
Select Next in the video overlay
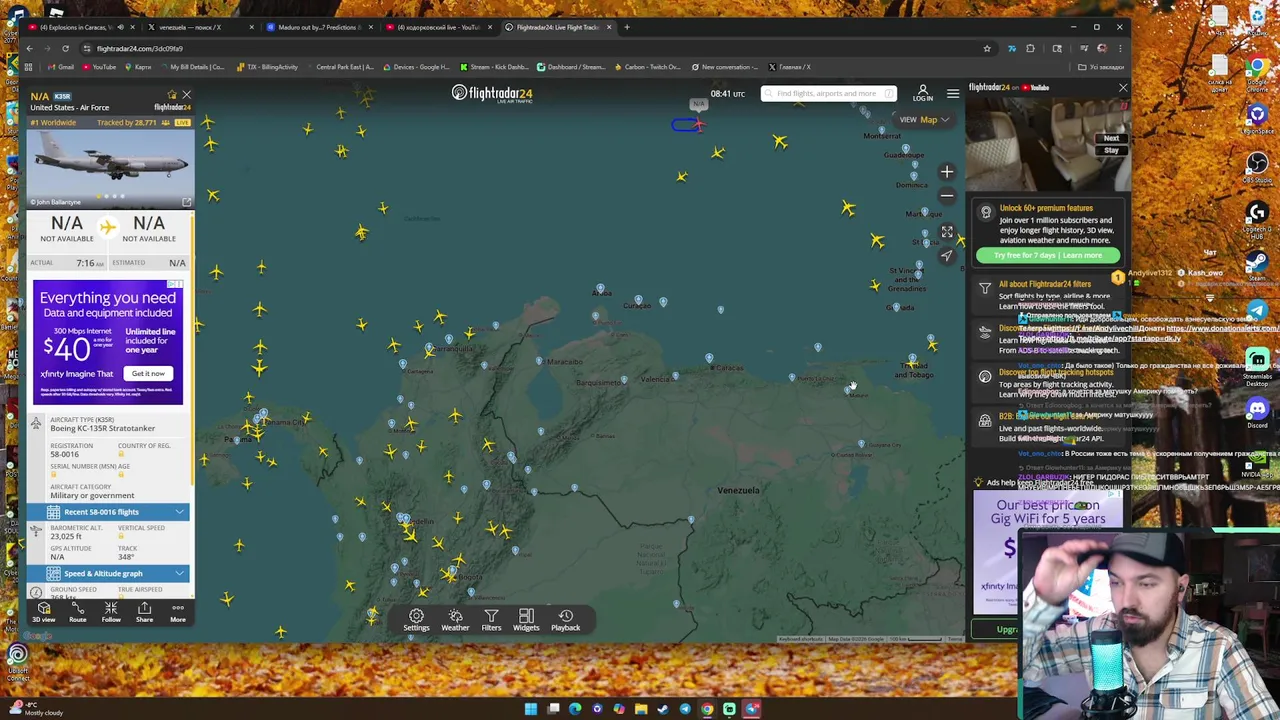[x=1111, y=139]
